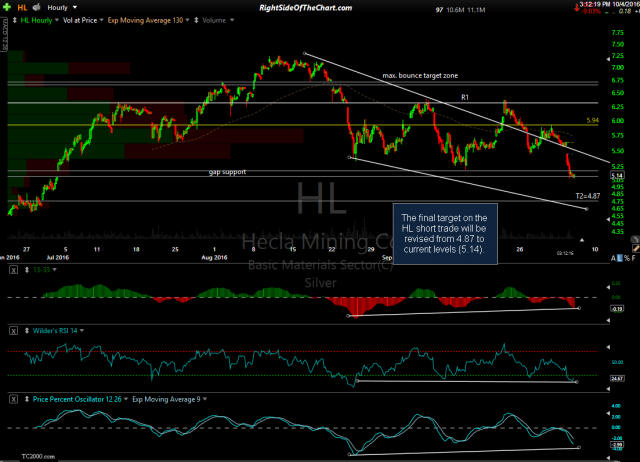Close the 13-33 indicator pane
The height and width of the screenshot is (462, 640).
tap(13, 270)
